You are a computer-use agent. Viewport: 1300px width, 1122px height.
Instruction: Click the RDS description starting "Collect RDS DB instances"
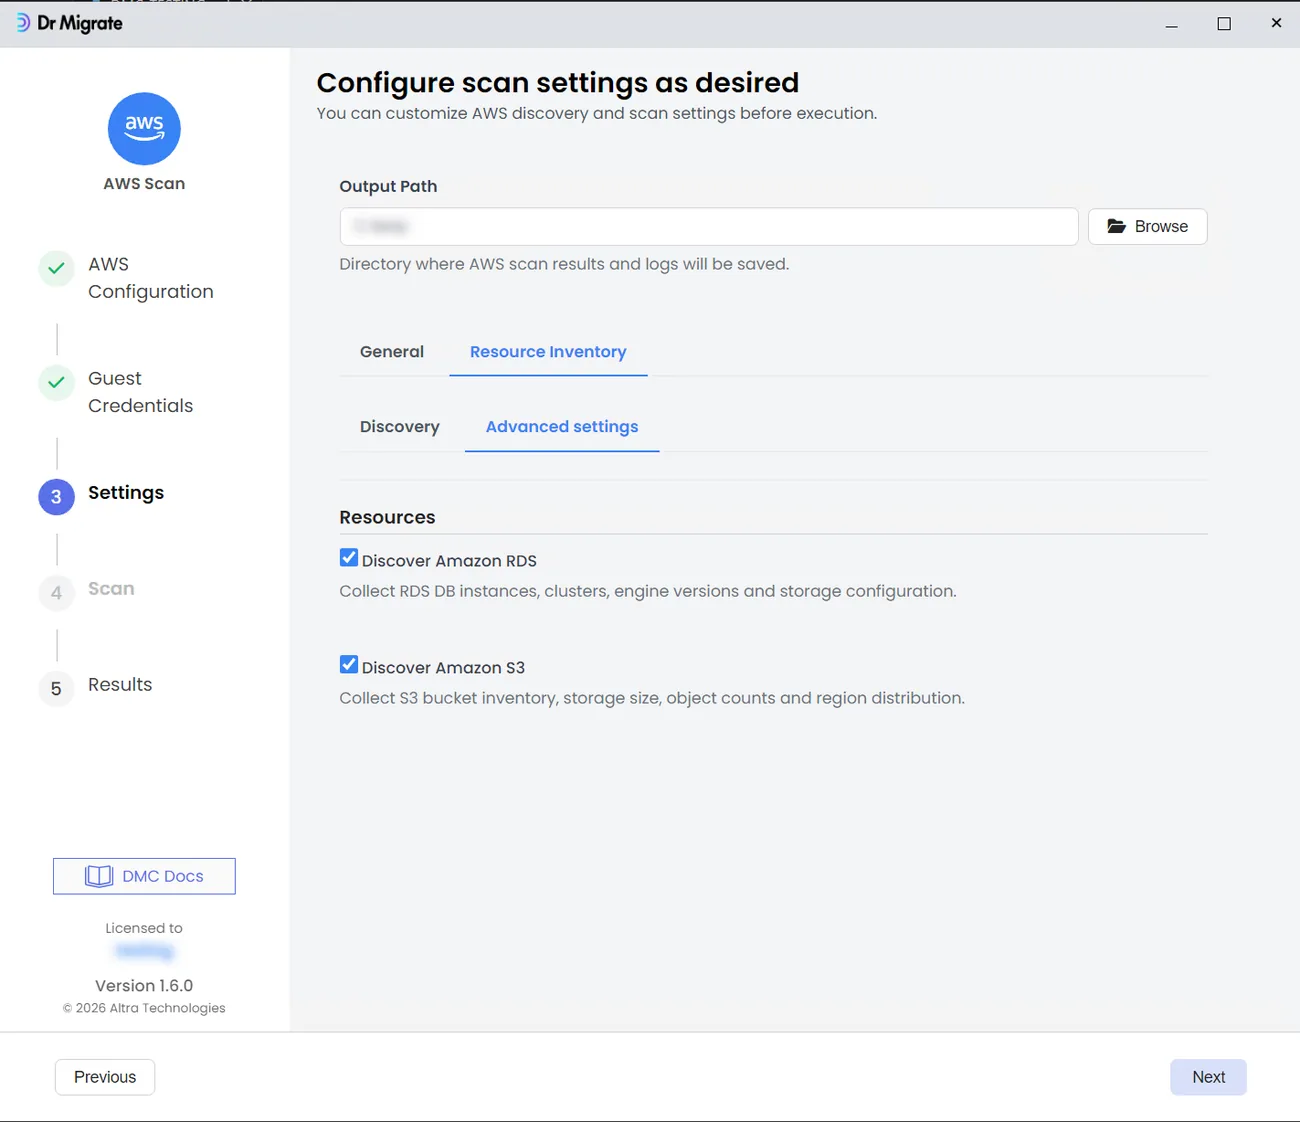(x=648, y=591)
